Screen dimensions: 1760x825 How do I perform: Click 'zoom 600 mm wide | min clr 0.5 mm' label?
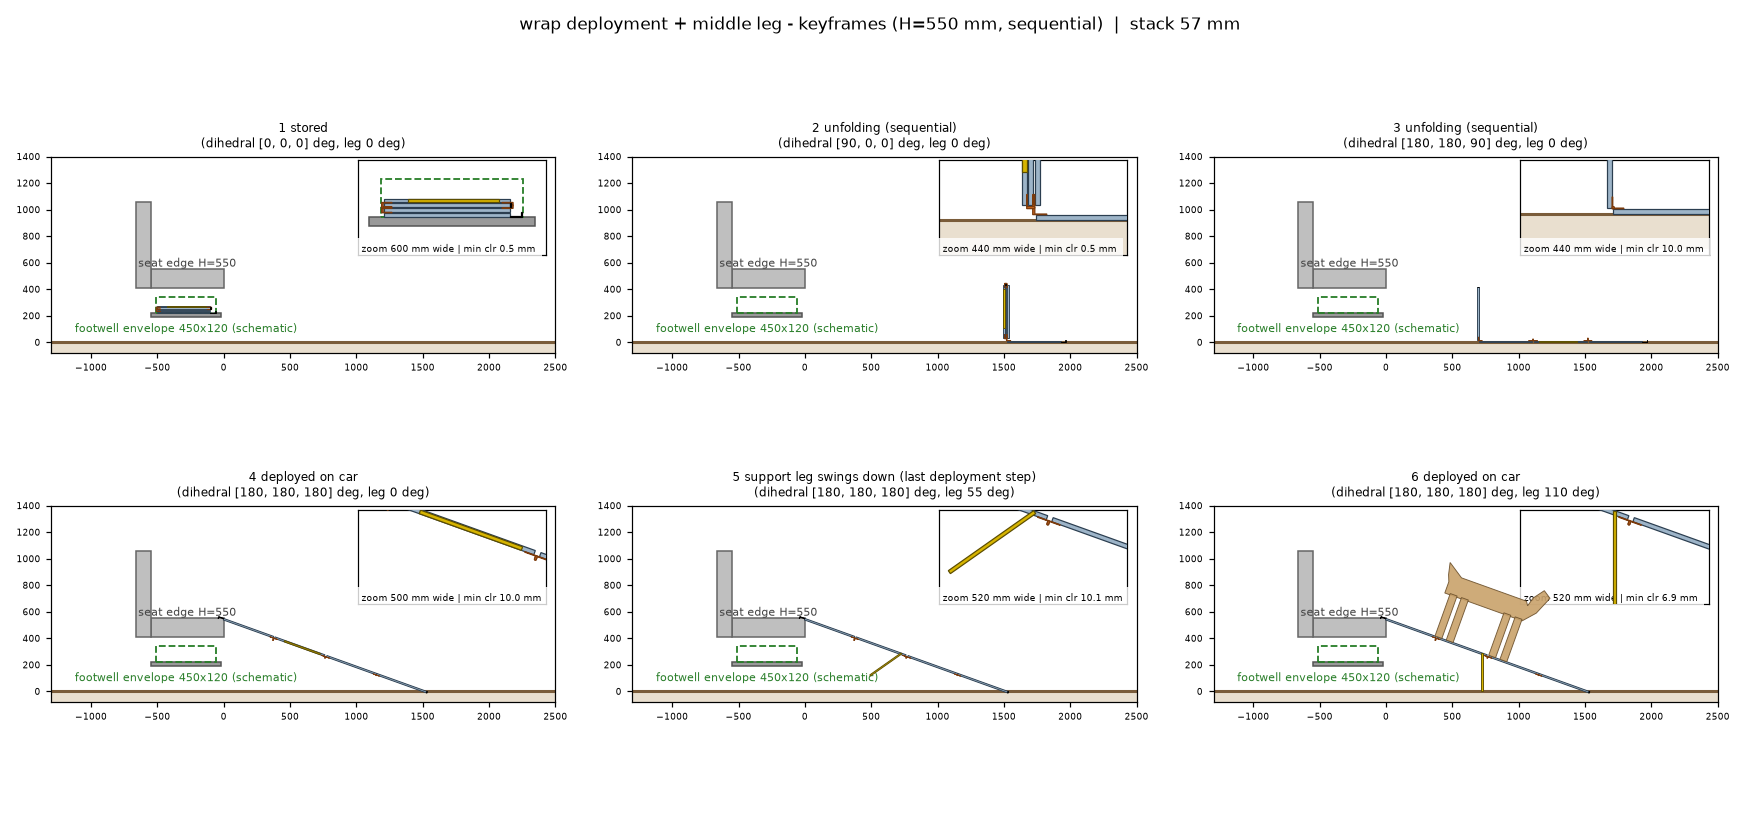[x=448, y=249]
